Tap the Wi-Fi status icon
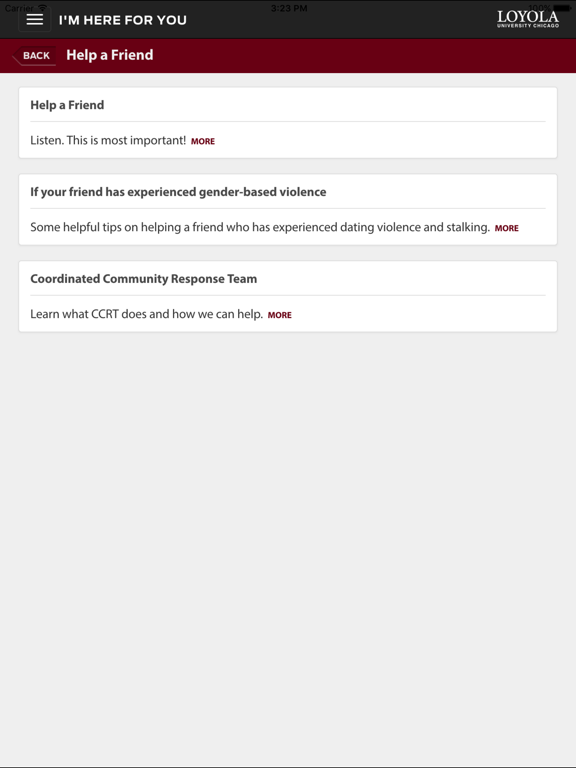576x768 pixels. [43, 7]
